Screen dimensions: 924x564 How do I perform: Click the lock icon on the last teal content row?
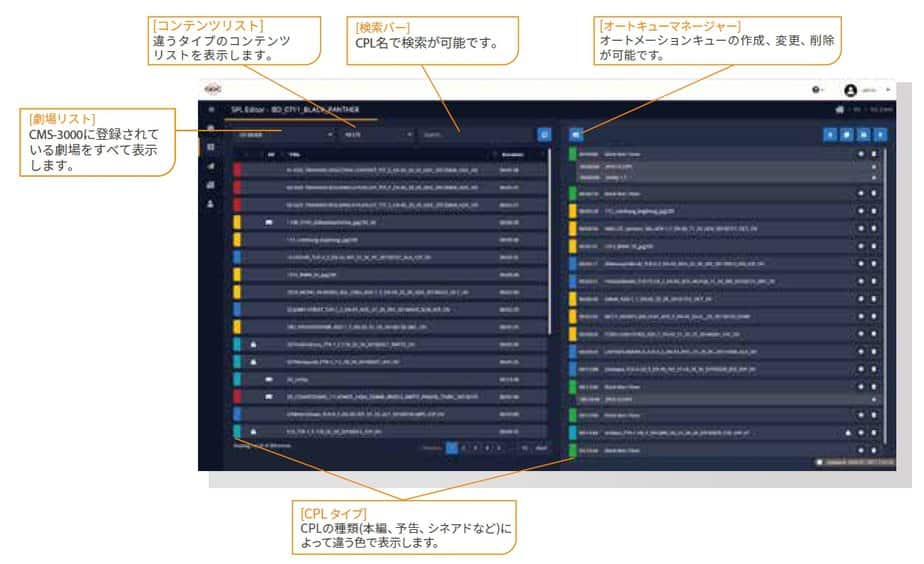[253, 431]
